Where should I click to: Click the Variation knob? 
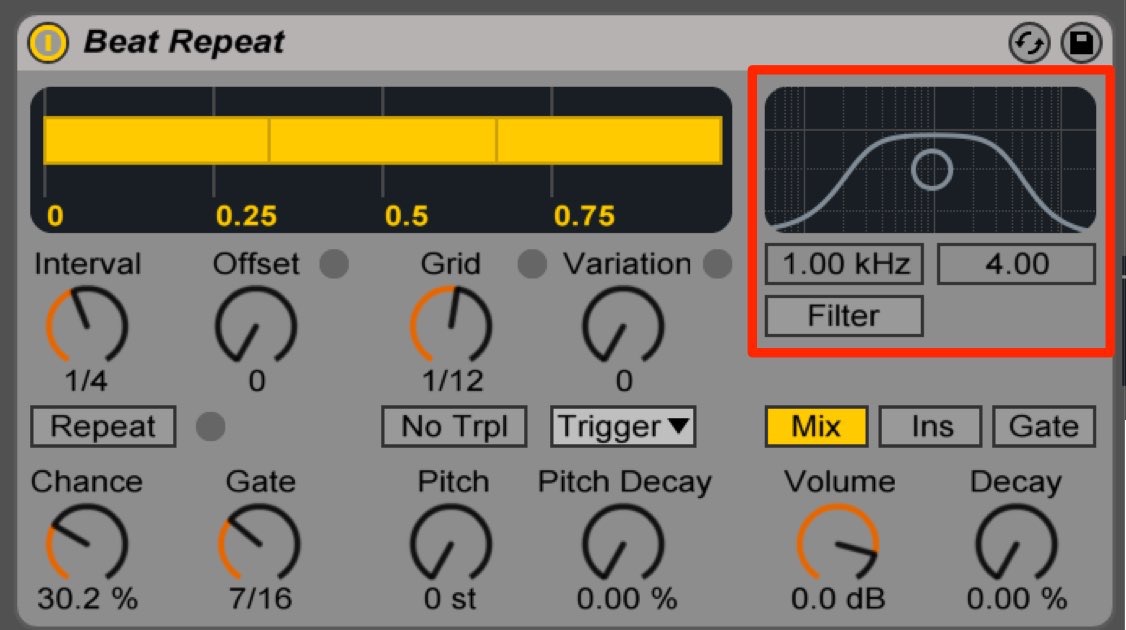(x=623, y=325)
